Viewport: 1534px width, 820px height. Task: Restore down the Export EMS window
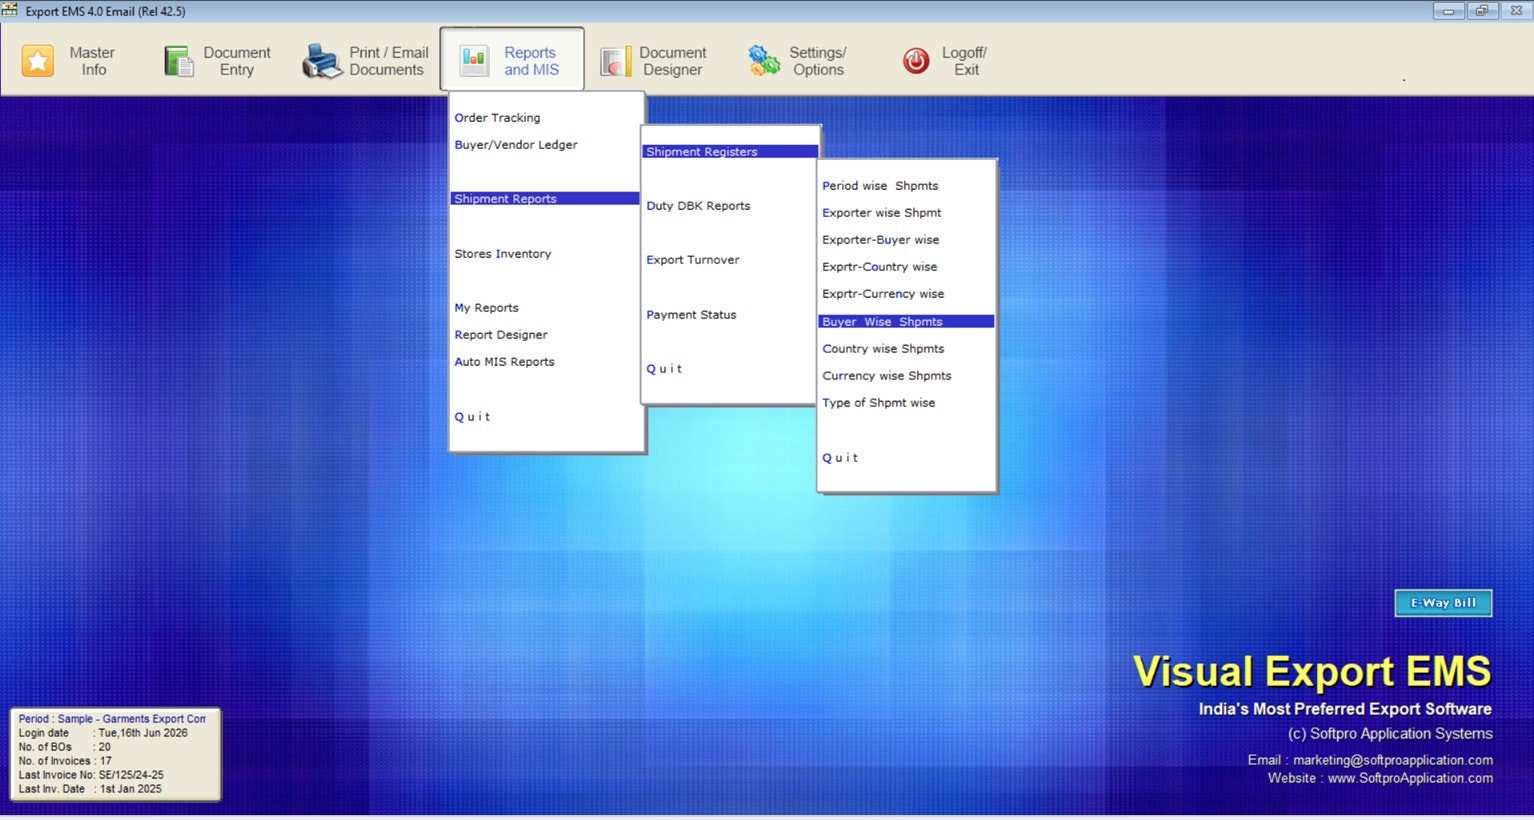pyautogui.click(x=1481, y=11)
